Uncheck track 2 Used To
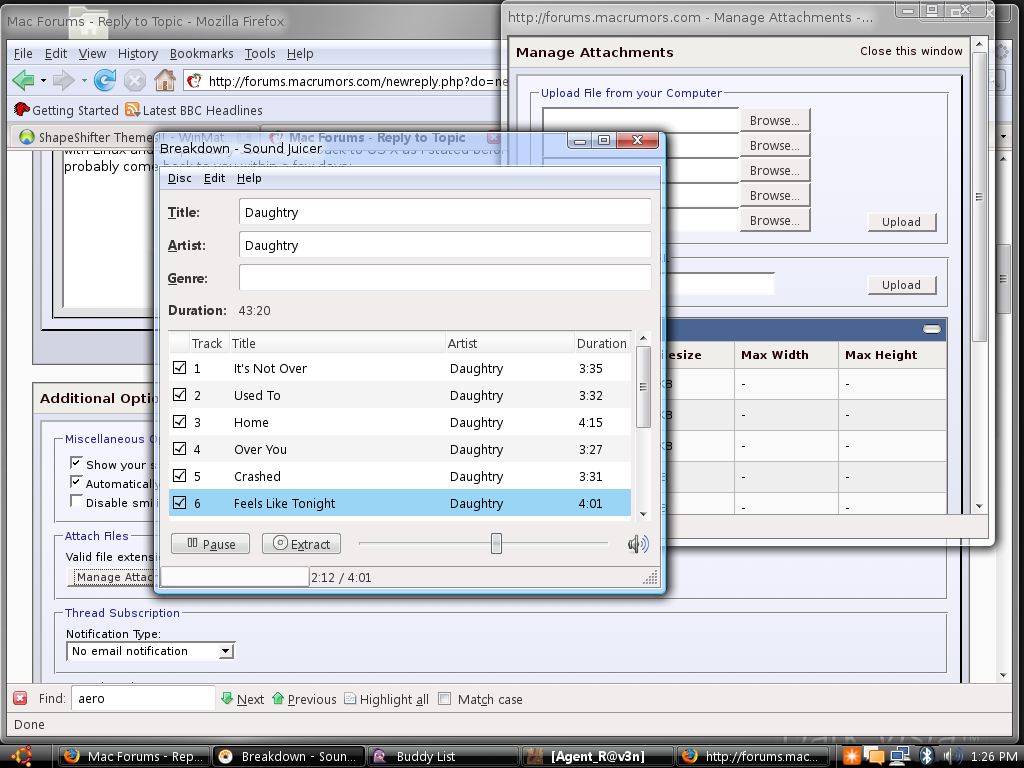This screenshot has width=1024, height=768. (180, 394)
